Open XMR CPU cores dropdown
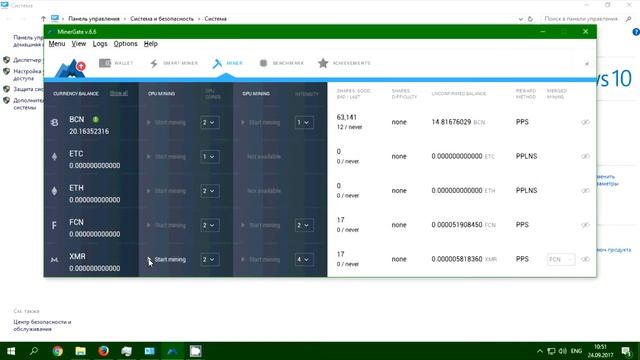The width and height of the screenshot is (640, 360). pyautogui.click(x=209, y=260)
